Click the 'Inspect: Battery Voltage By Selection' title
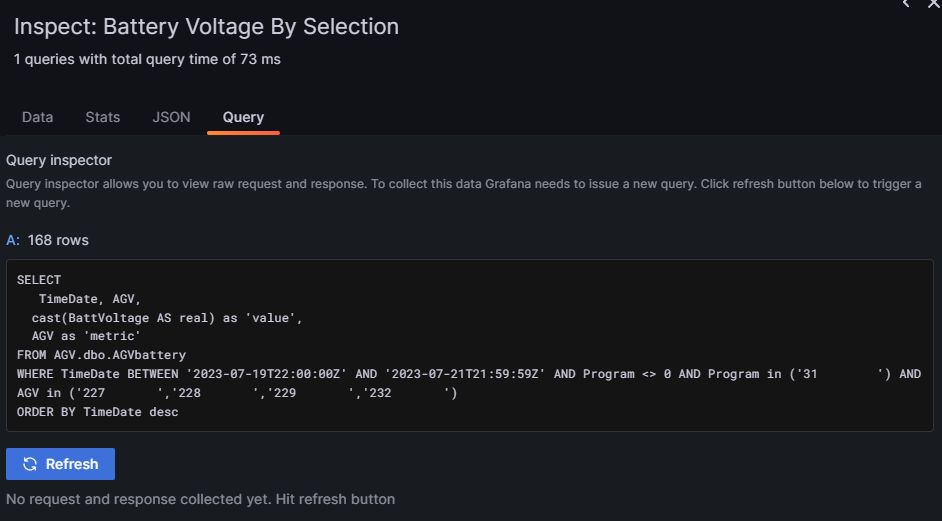Screen dimensions: 942x521 tap(206, 26)
